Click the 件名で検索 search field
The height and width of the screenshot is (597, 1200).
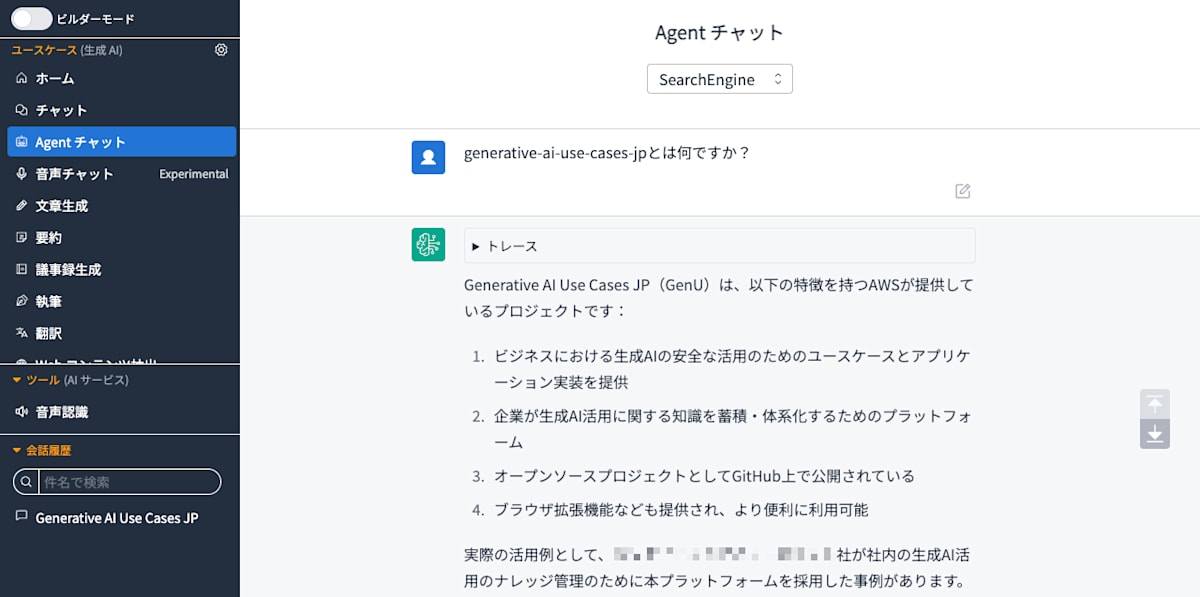pyautogui.click(x=117, y=482)
